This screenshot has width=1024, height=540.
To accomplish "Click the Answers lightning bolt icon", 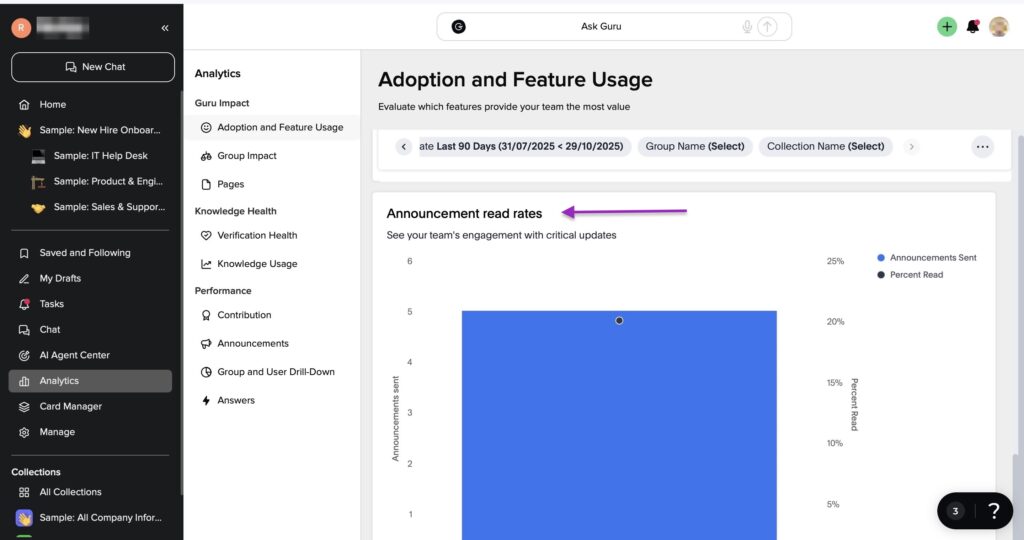I will click(x=206, y=400).
